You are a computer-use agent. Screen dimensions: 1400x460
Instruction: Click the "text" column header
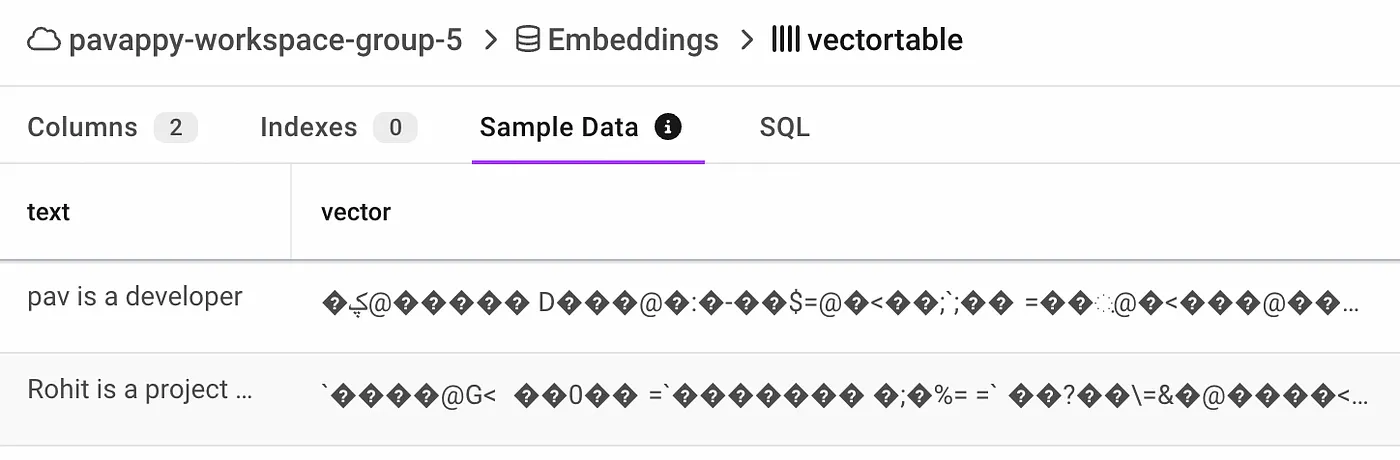click(48, 212)
